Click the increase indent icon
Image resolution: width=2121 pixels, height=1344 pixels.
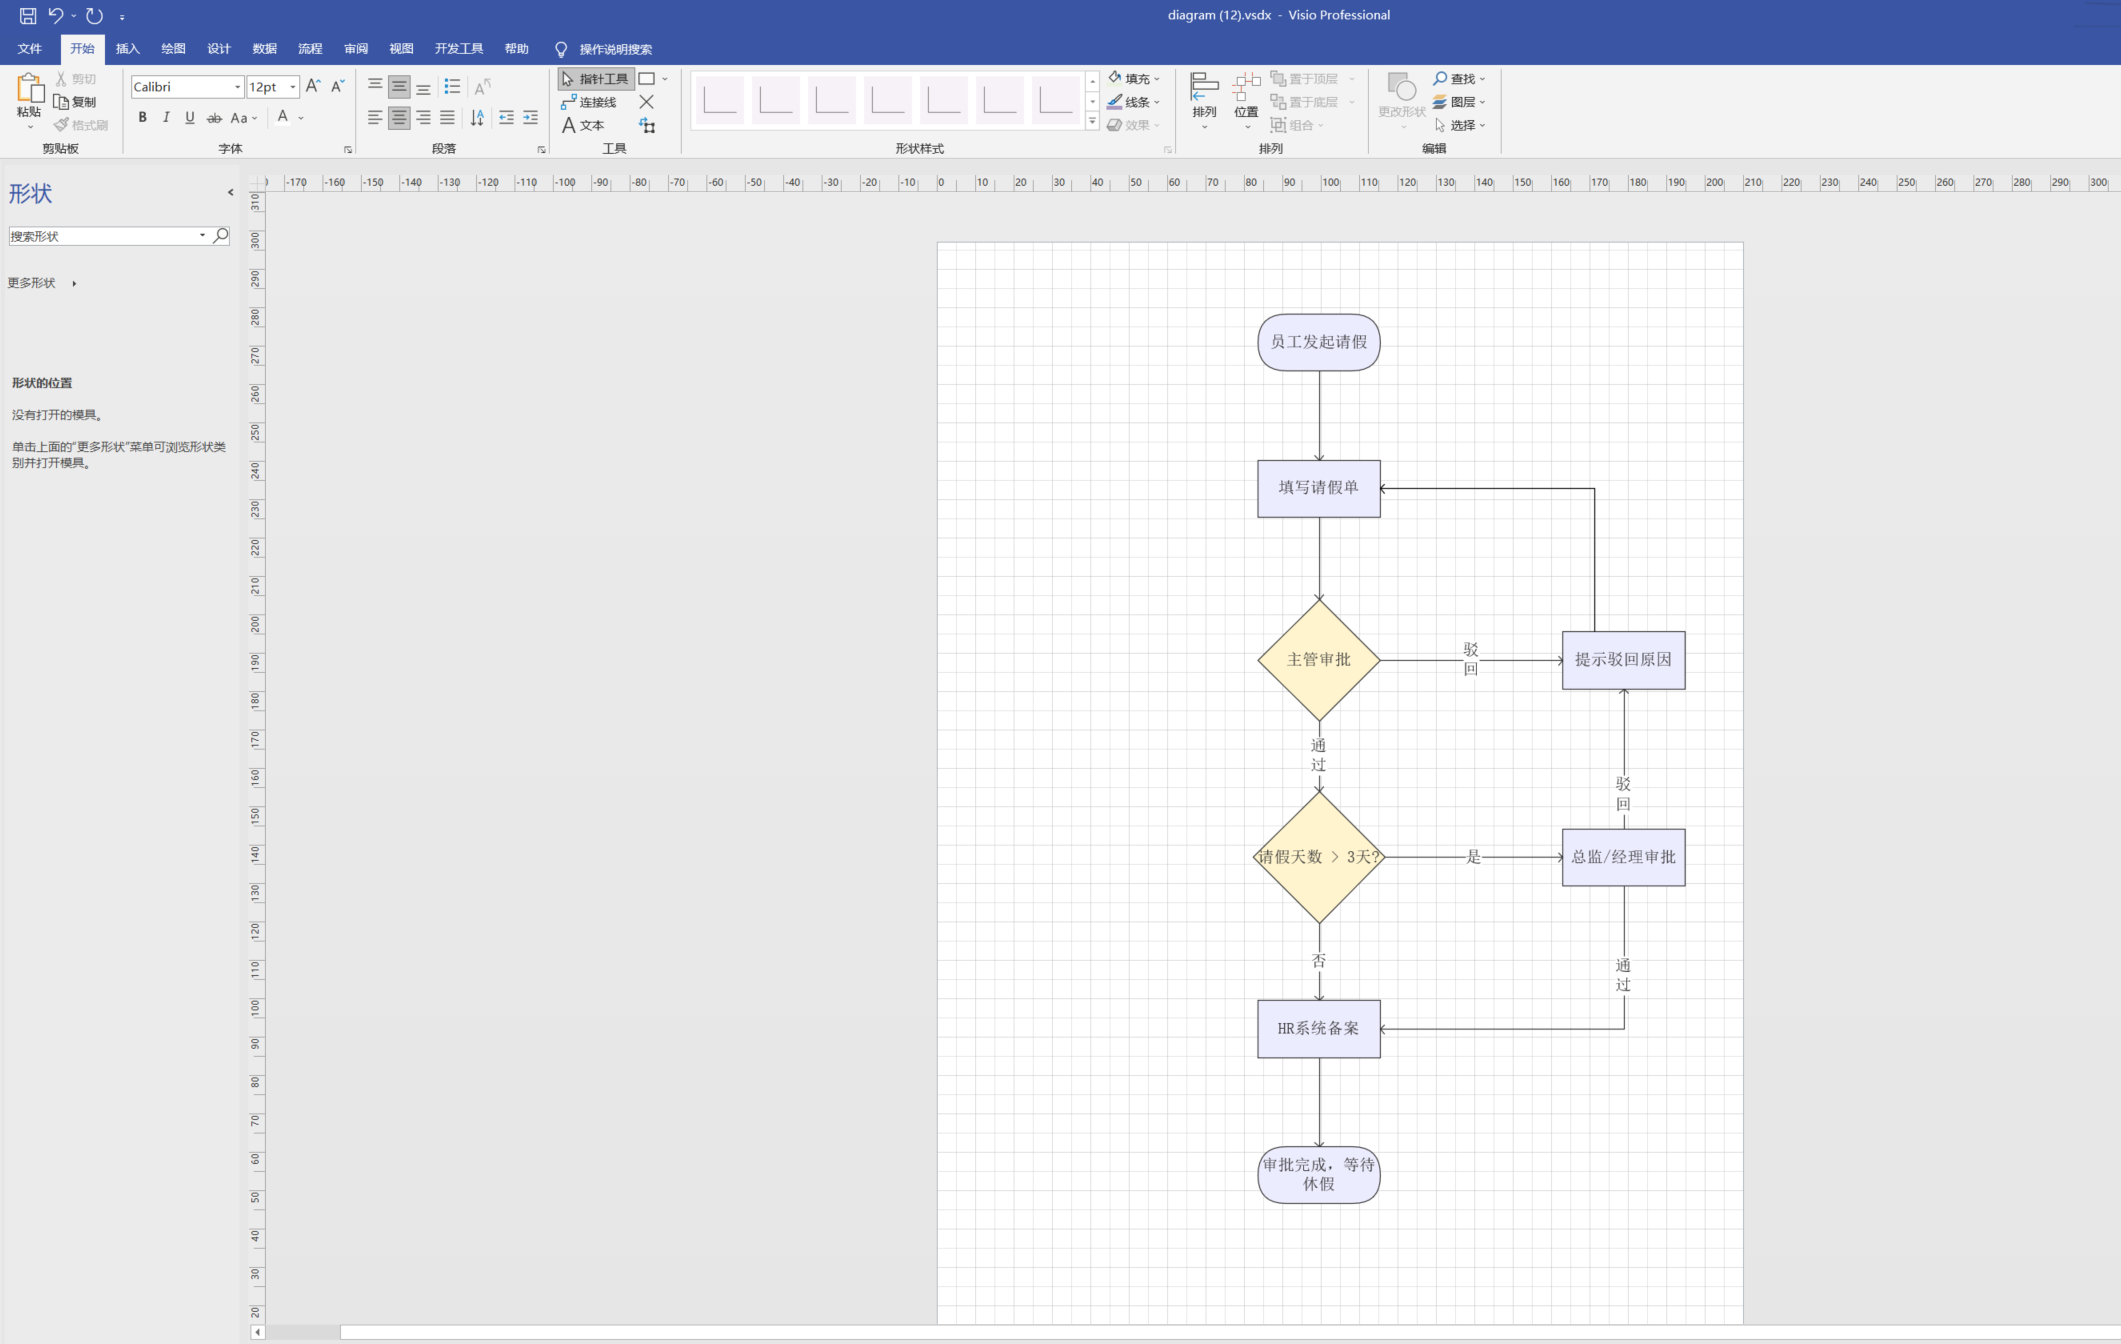530,118
